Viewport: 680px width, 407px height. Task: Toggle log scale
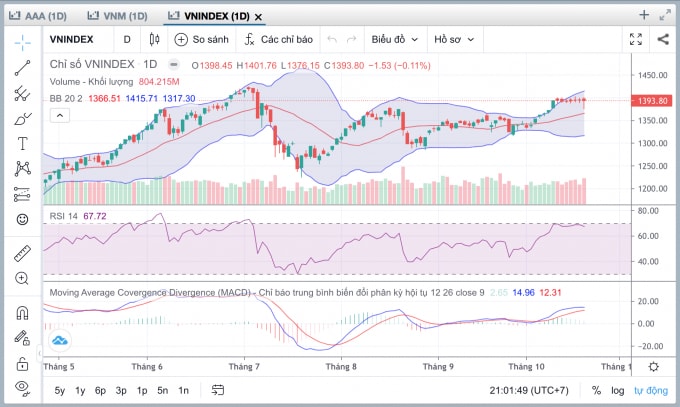tap(618, 391)
